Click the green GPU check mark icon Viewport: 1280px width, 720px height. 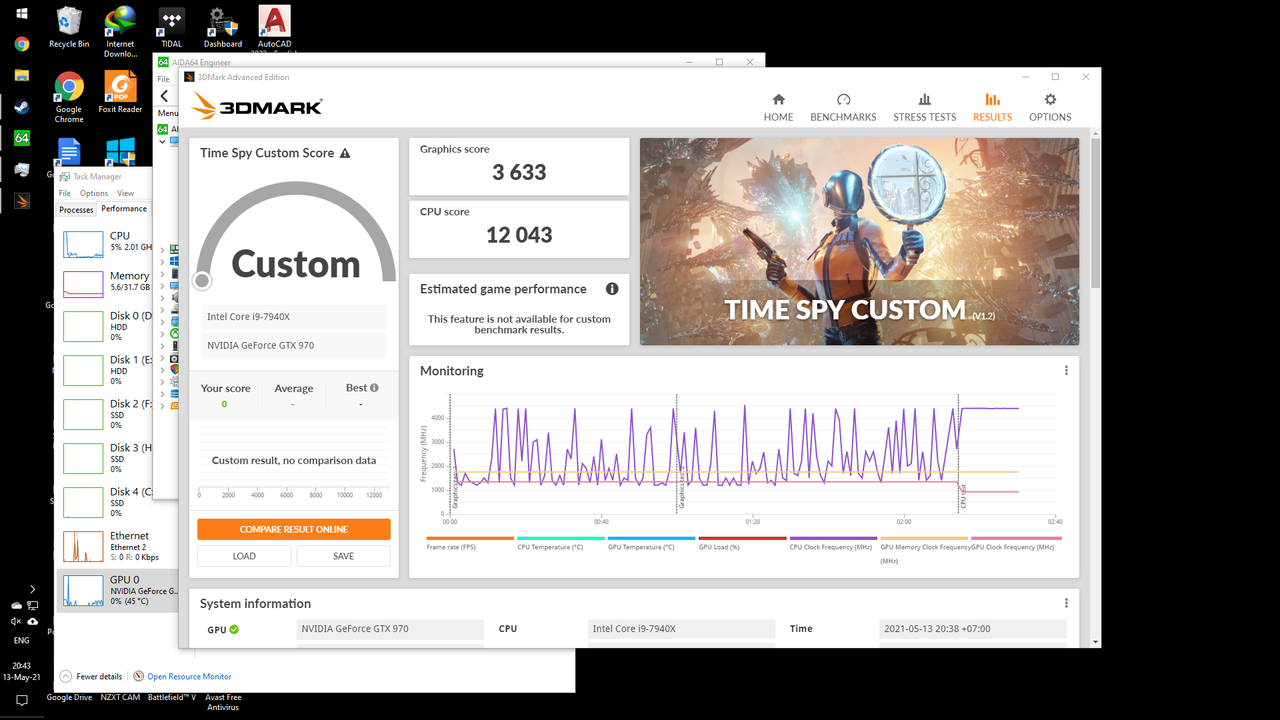pos(234,630)
